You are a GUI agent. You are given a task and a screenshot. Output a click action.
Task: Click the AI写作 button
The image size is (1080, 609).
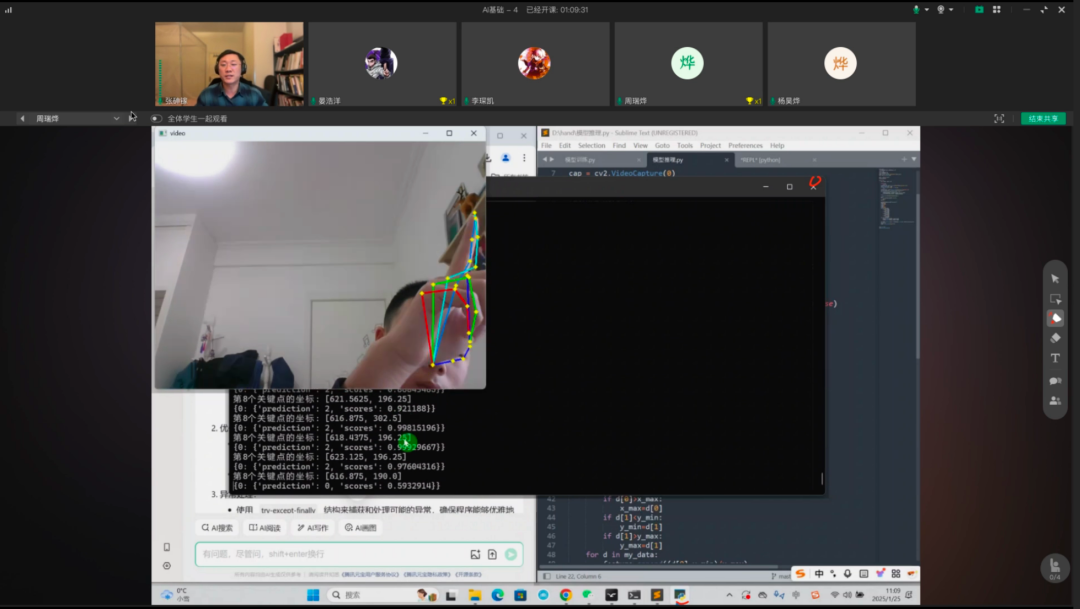point(313,528)
